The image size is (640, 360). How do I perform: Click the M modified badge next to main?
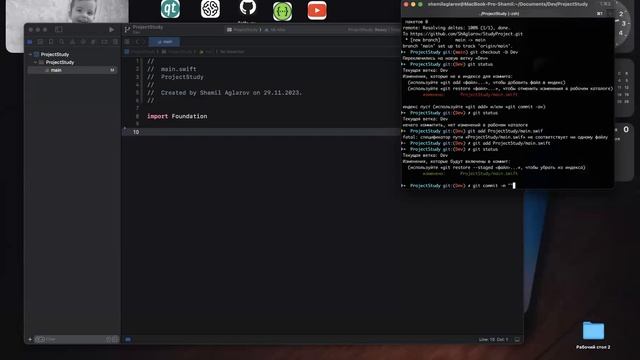point(112,70)
